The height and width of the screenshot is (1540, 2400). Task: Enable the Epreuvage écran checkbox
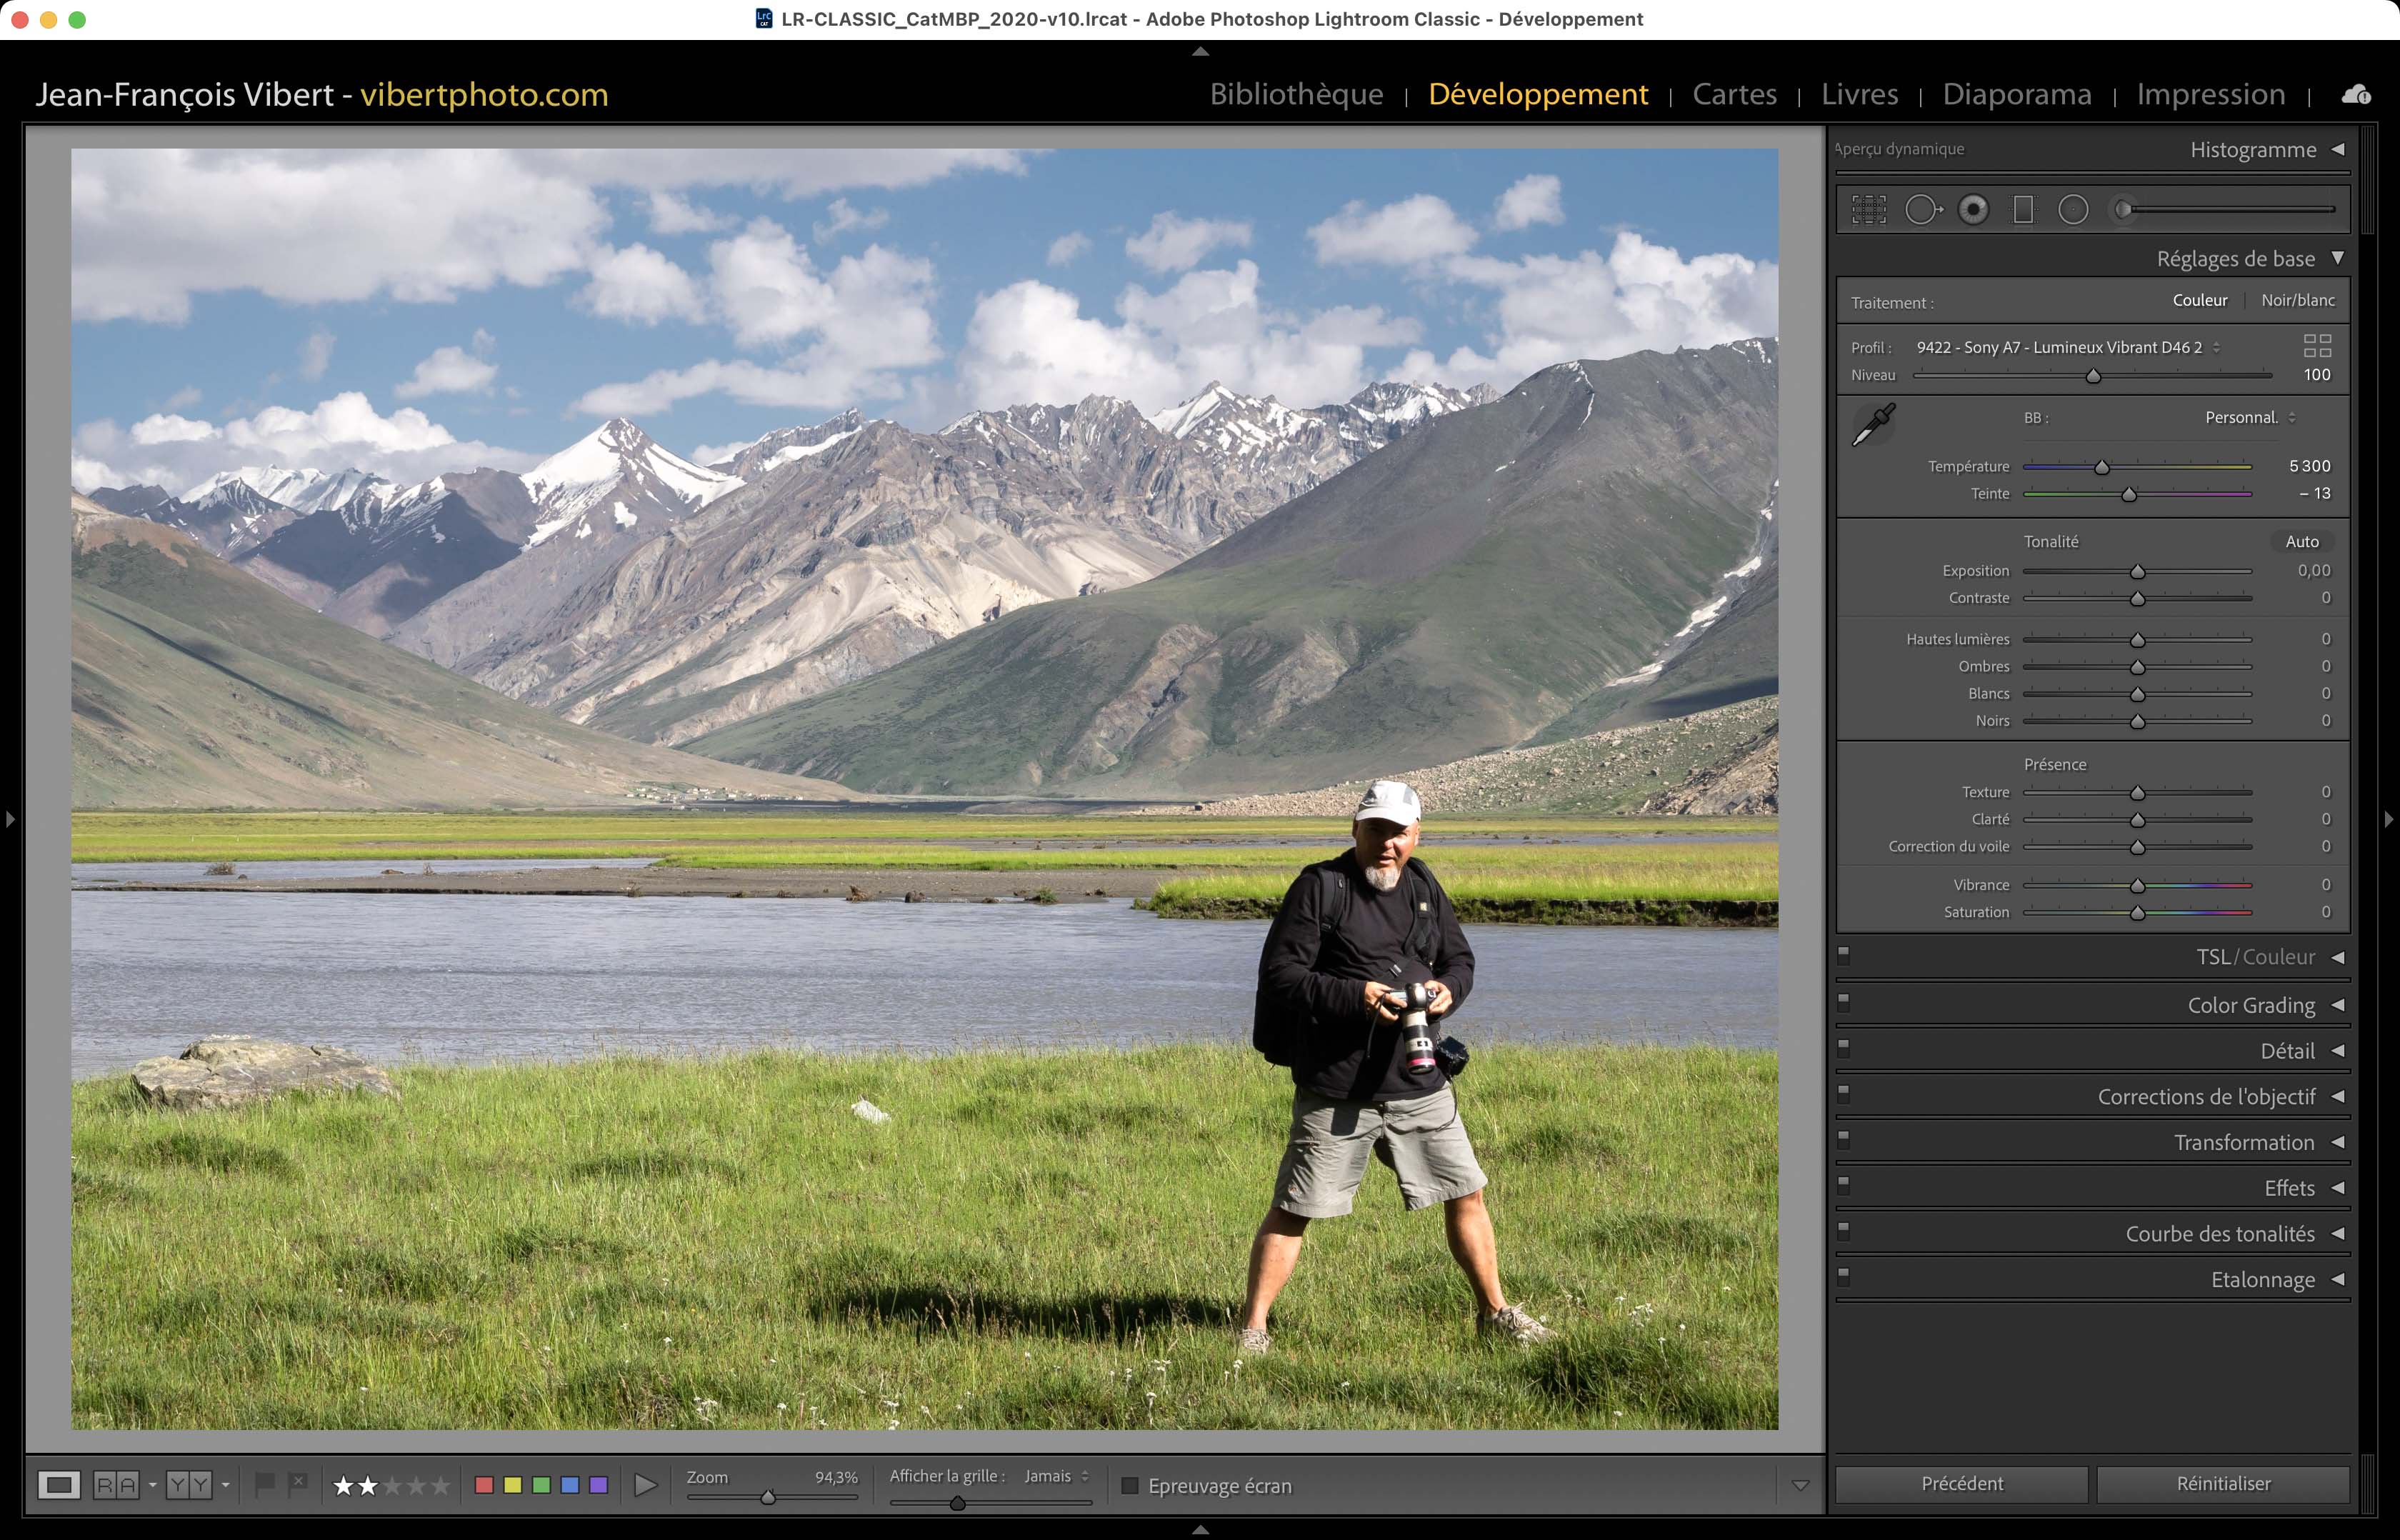tap(1130, 1486)
